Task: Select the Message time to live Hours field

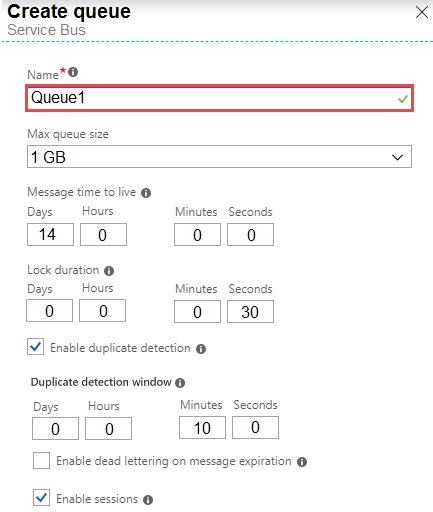Action: [103, 235]
